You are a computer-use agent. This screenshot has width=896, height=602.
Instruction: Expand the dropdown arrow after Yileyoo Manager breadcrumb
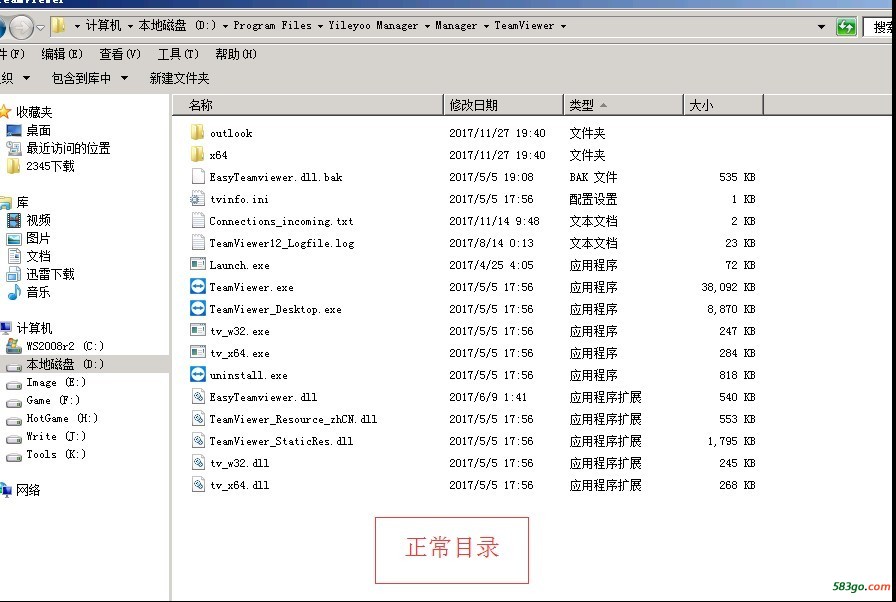(427, 26)
